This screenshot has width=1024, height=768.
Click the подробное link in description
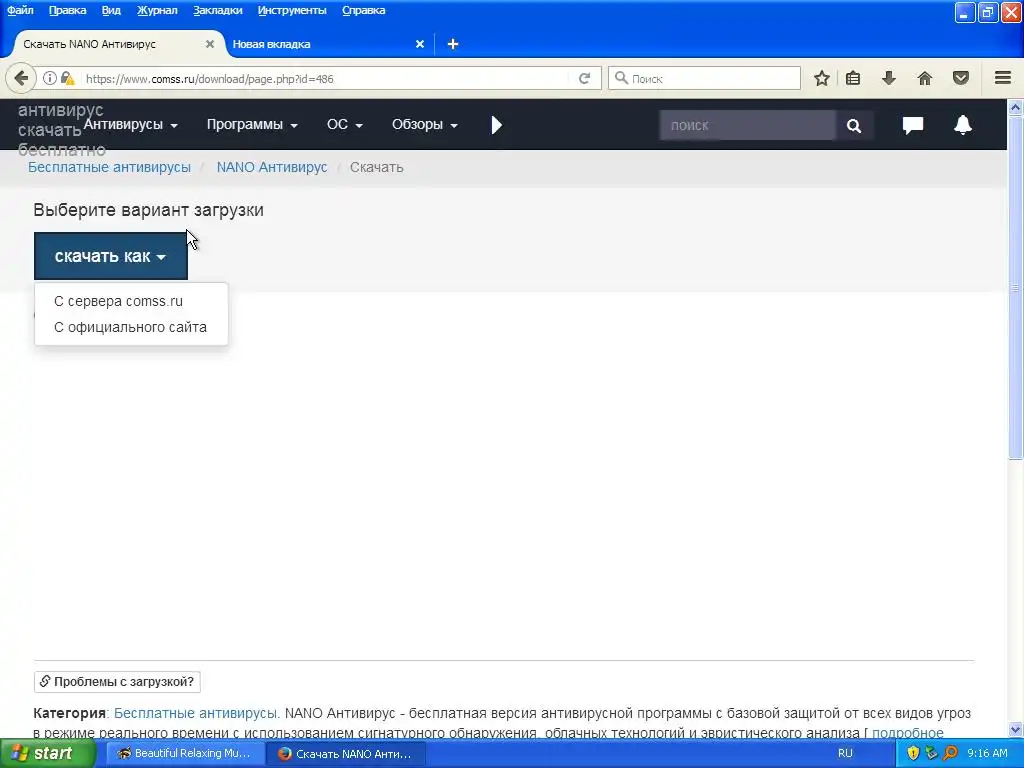click(908, 733)
